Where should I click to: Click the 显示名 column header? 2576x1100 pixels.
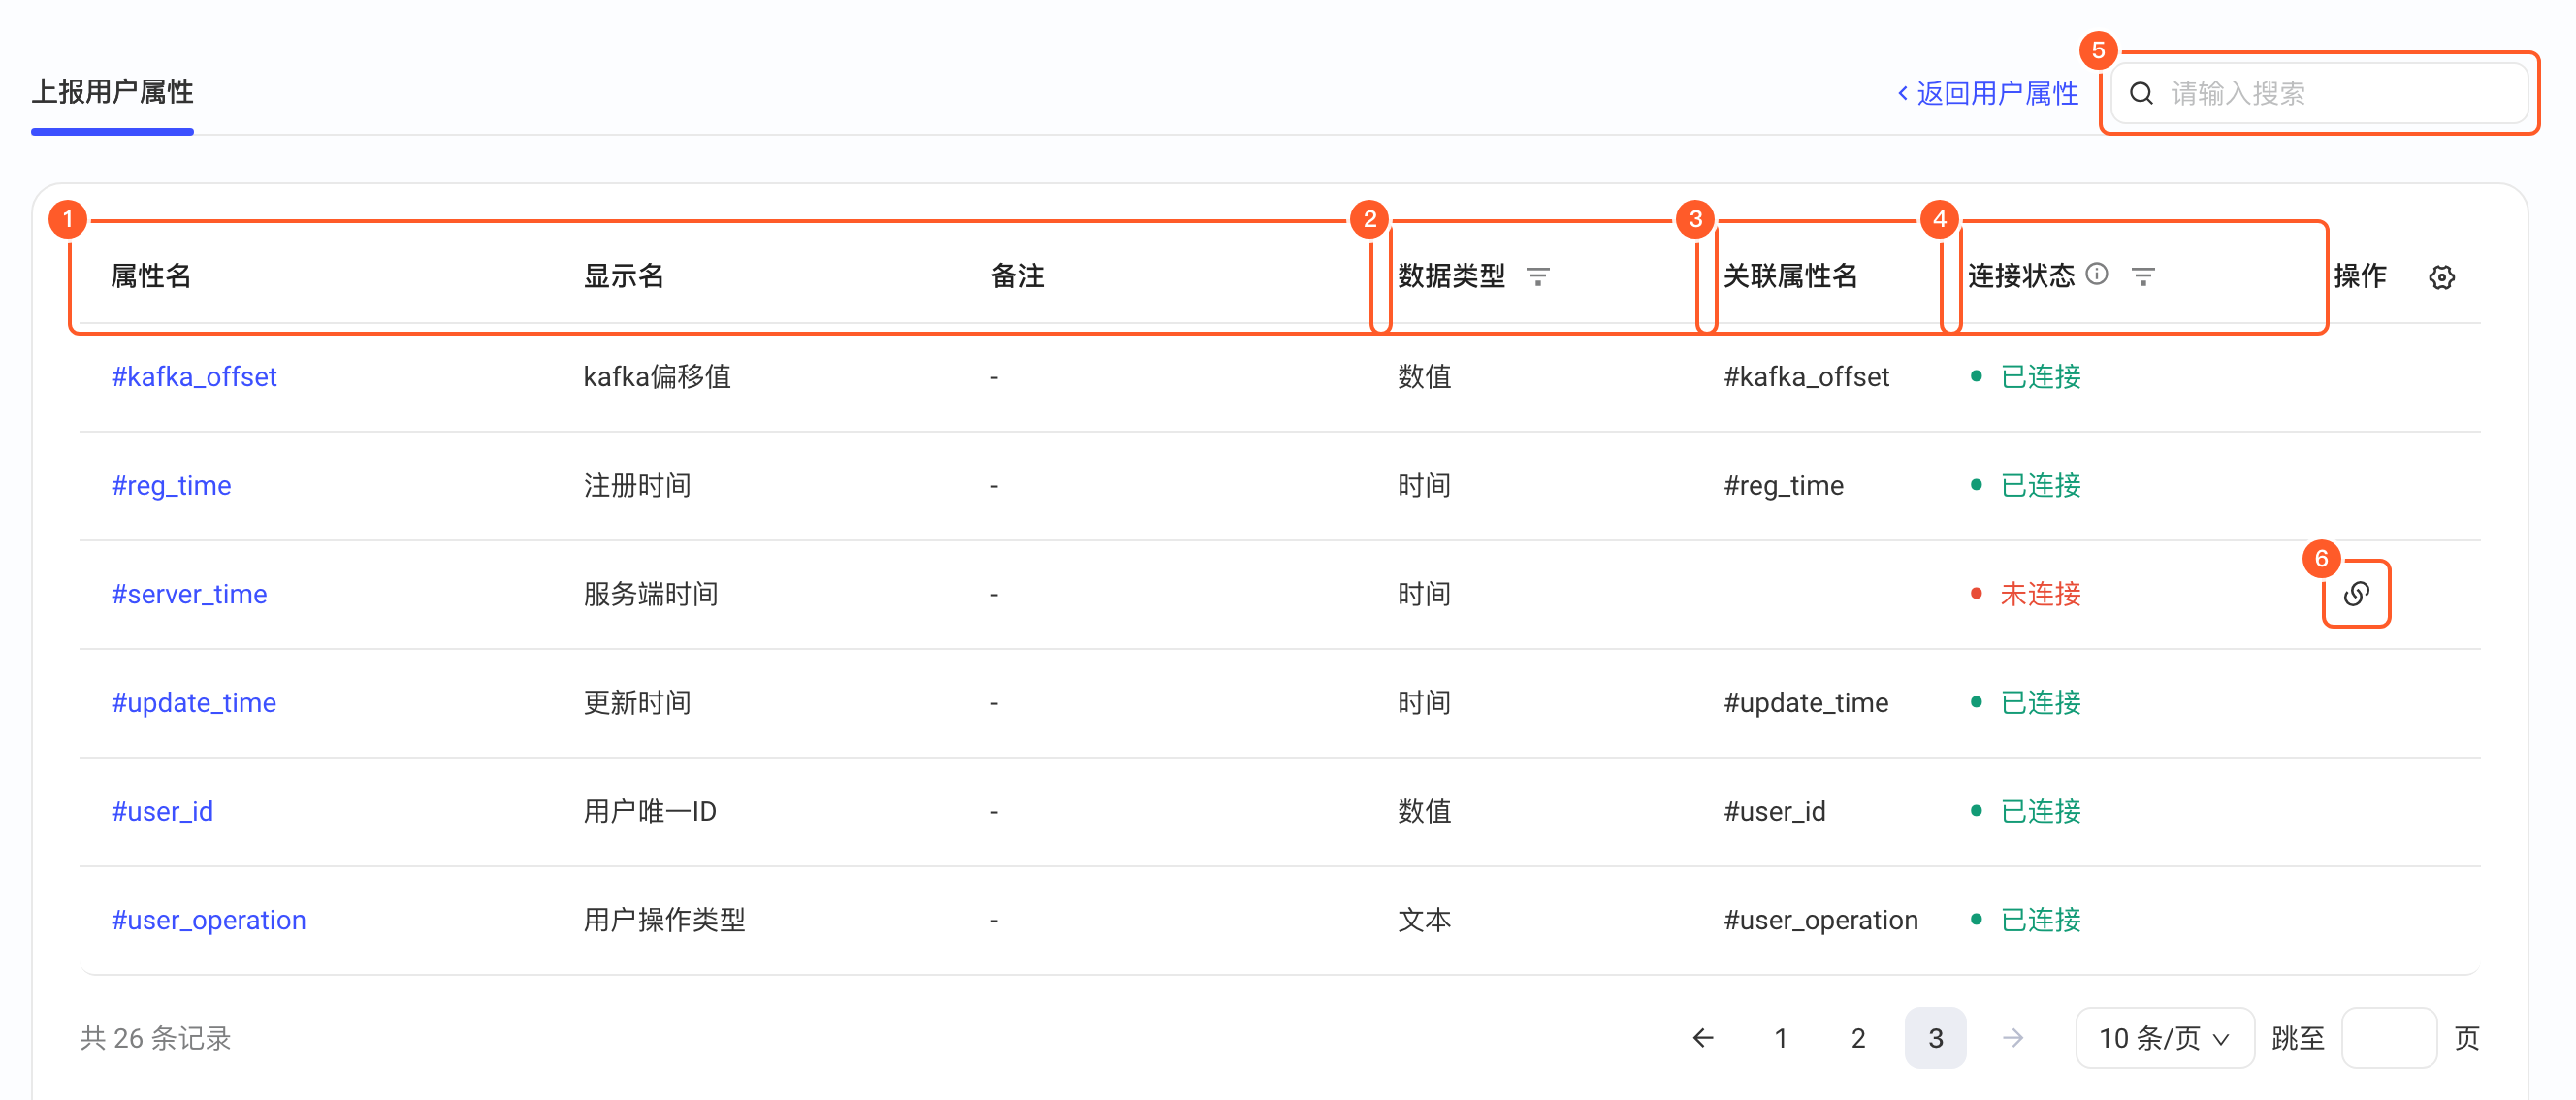pos(624,276)
